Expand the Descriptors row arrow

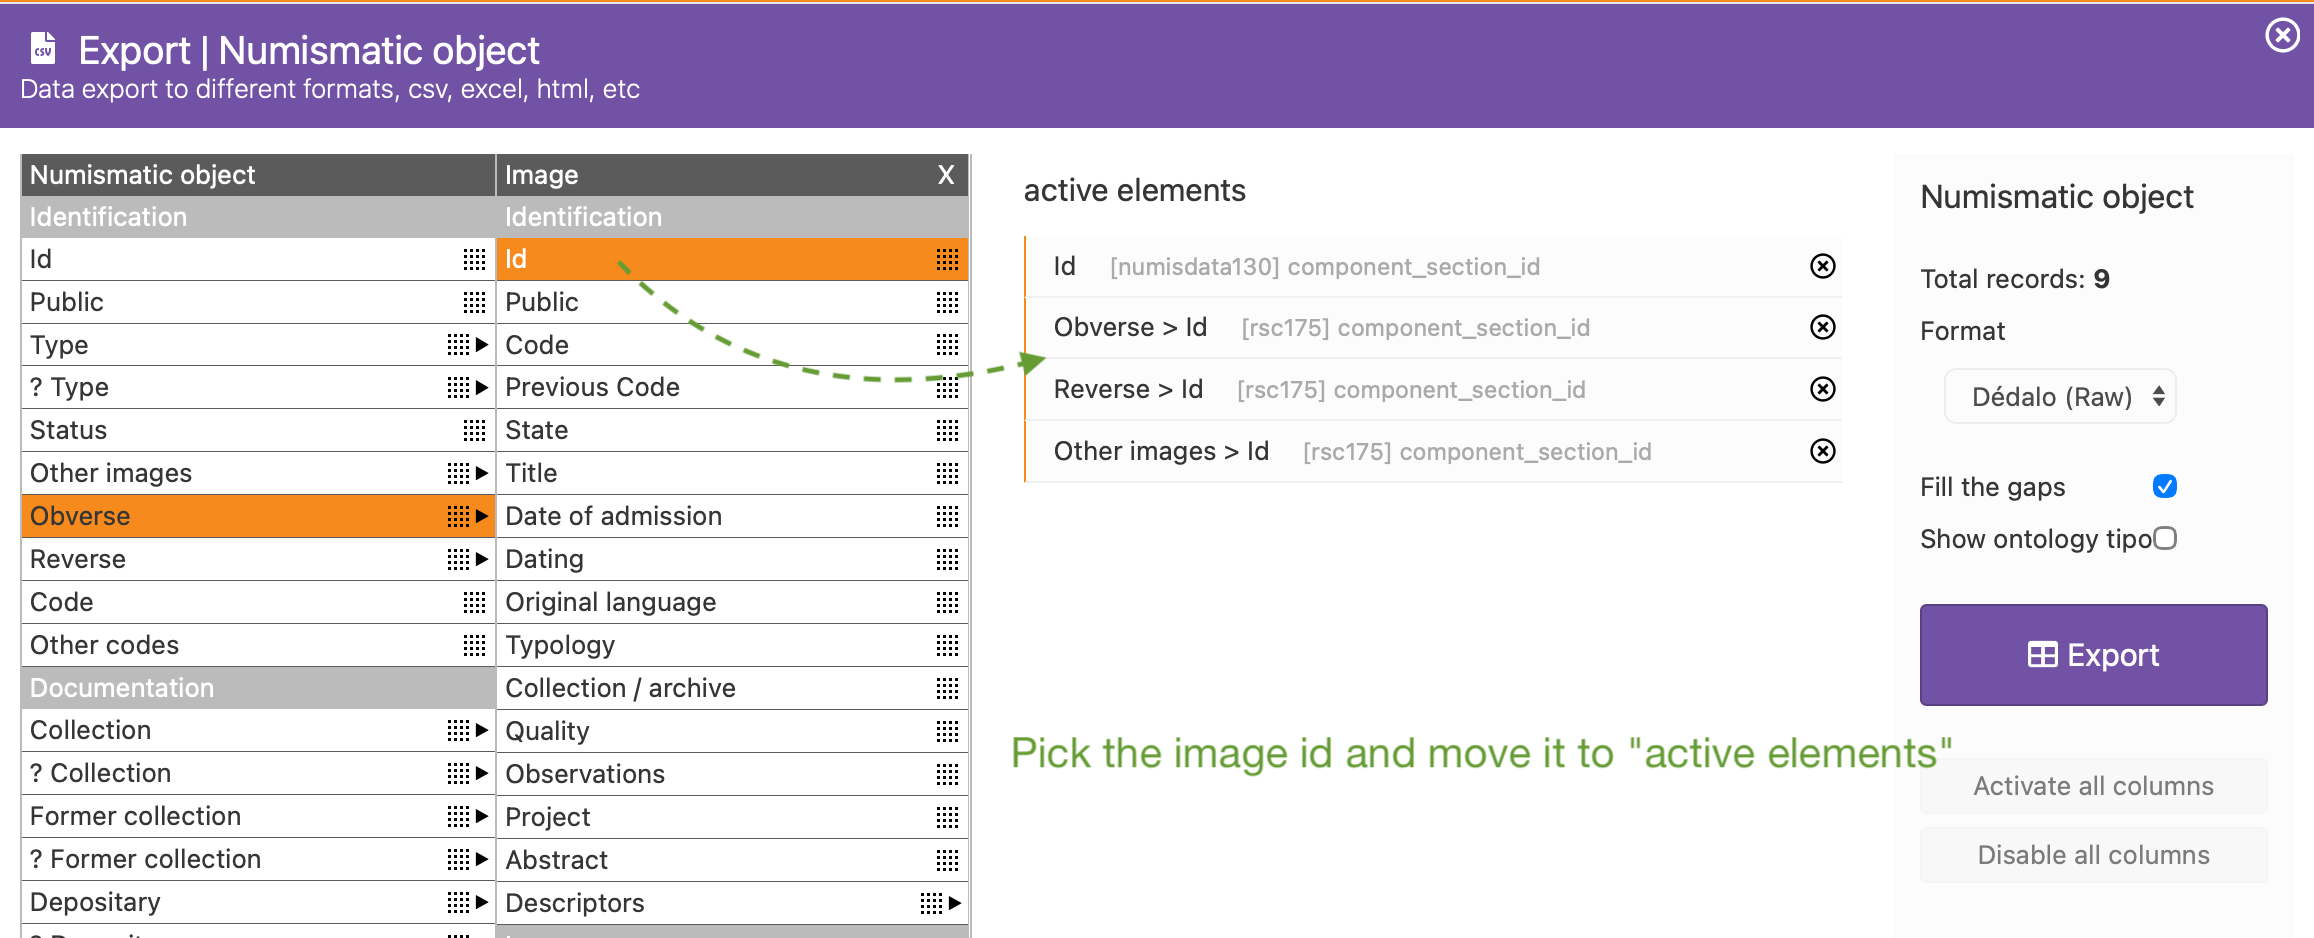(x=955, y=903)
